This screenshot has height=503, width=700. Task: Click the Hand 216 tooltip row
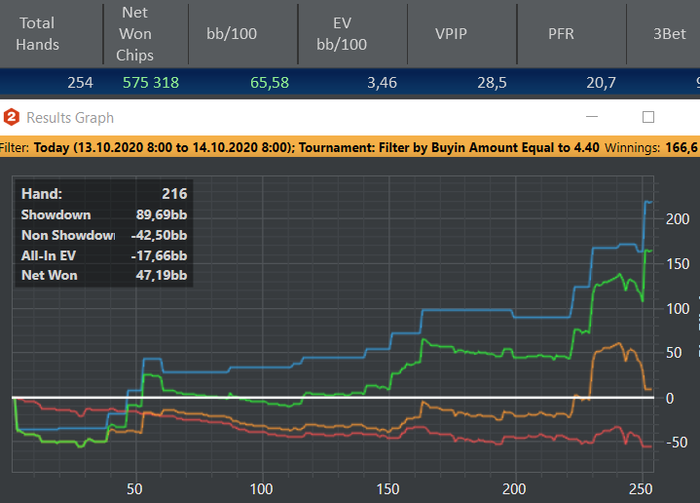click(104, 194)
